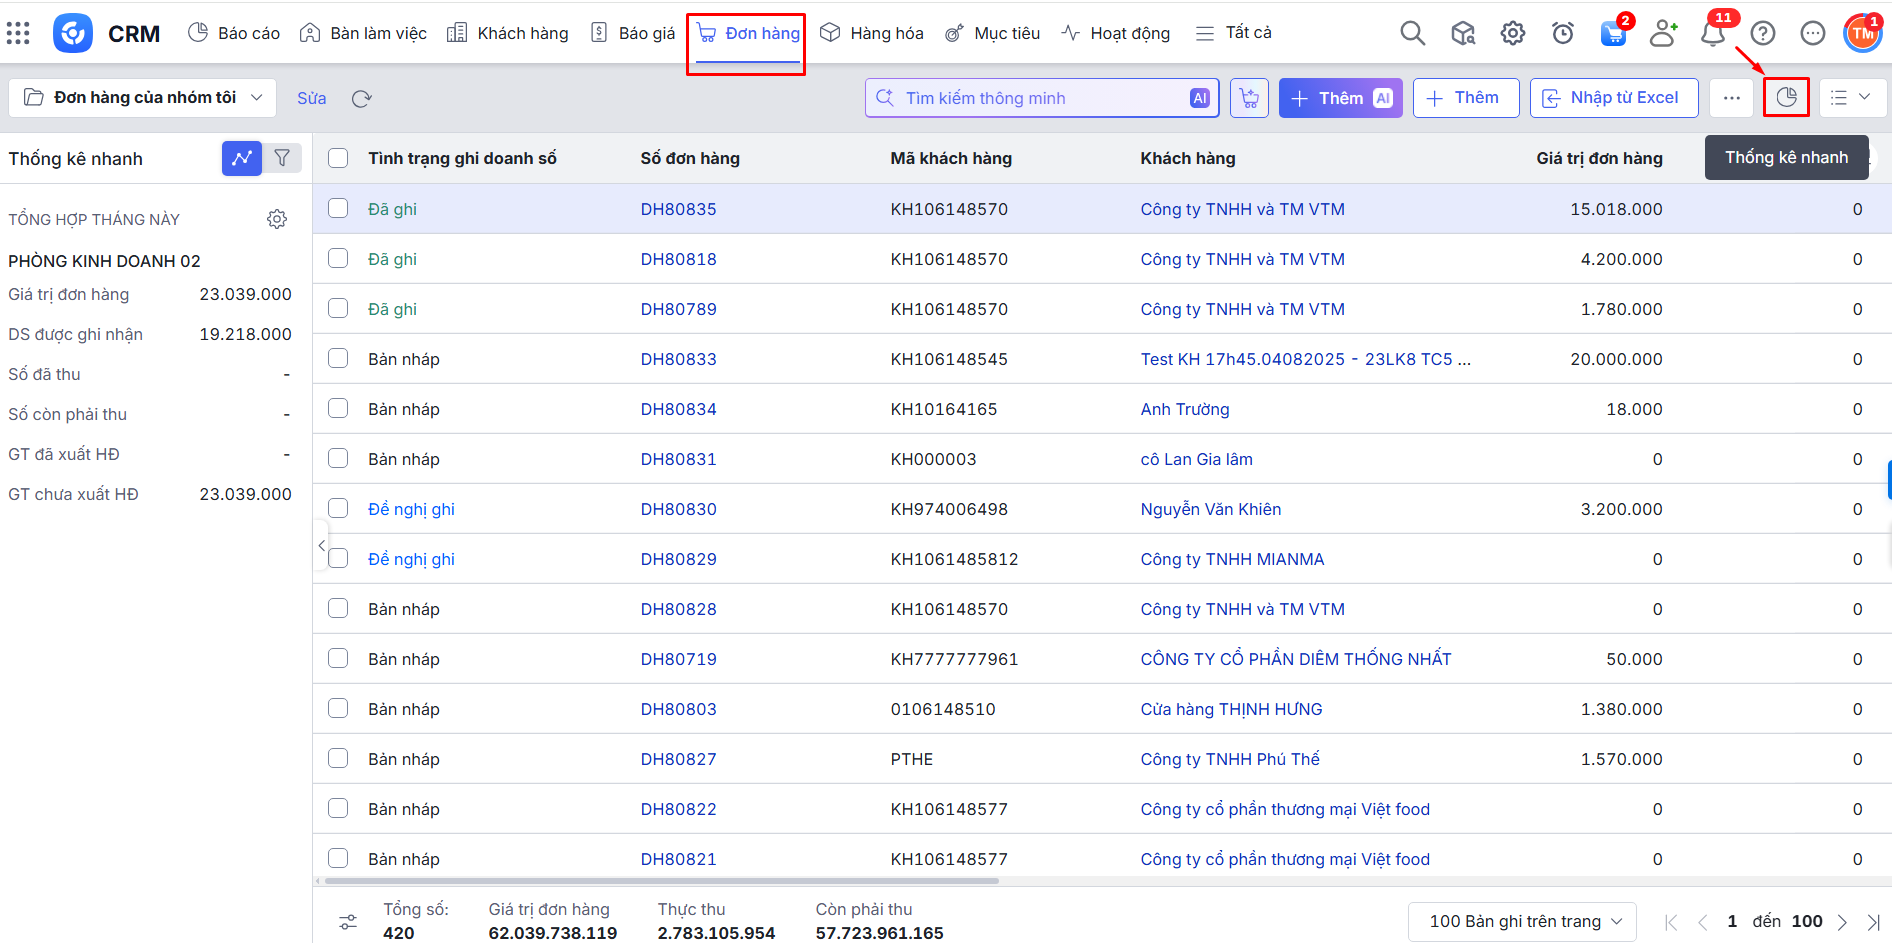Open the filter funnel in statistics panel
The image size is (1892, 943).
click(282, 158)
